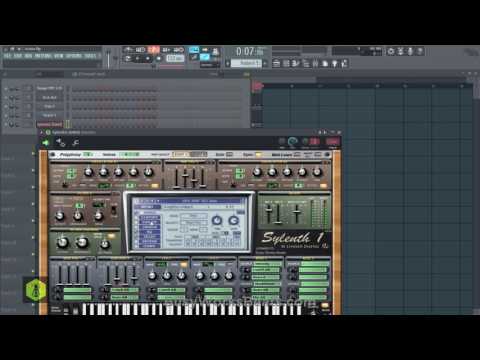This screenshot has width=480, height=360.
Task: Click the second channel name button
Action: pos(49,97)
